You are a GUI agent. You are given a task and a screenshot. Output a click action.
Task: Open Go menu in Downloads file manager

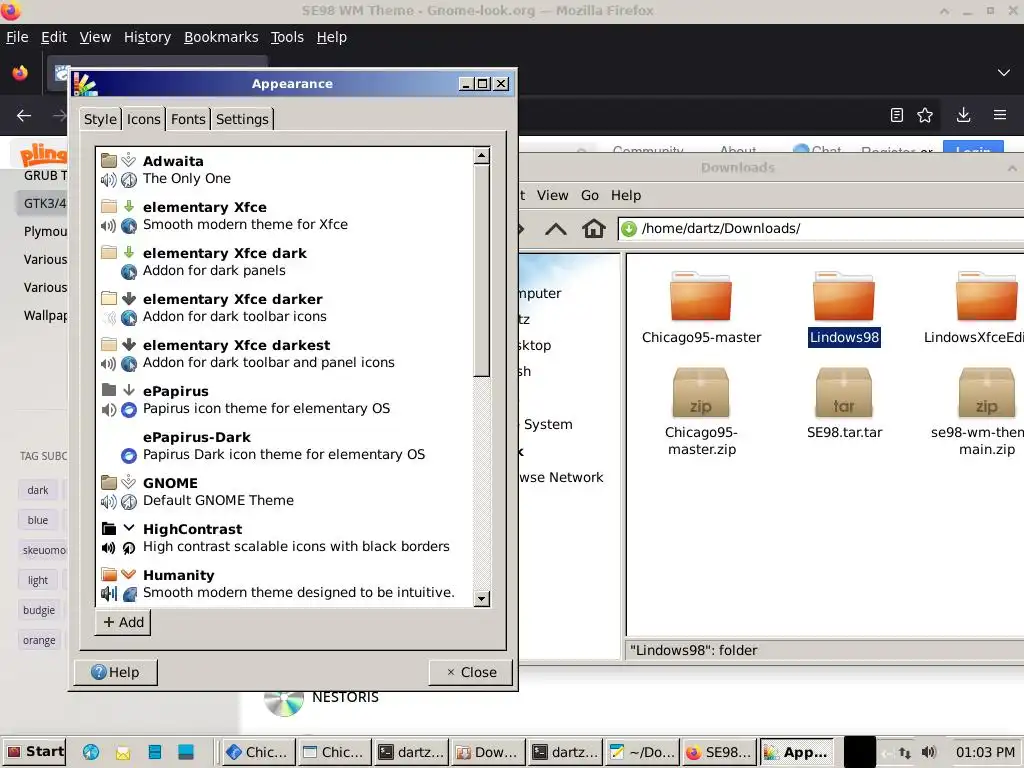(x=590, y=195)
